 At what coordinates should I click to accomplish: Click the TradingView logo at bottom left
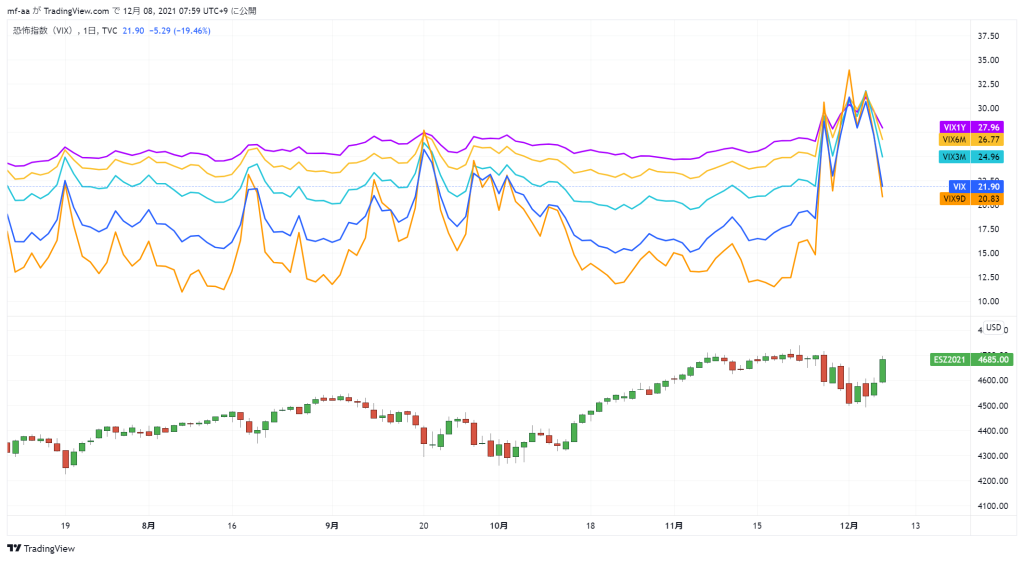(41, 549)
